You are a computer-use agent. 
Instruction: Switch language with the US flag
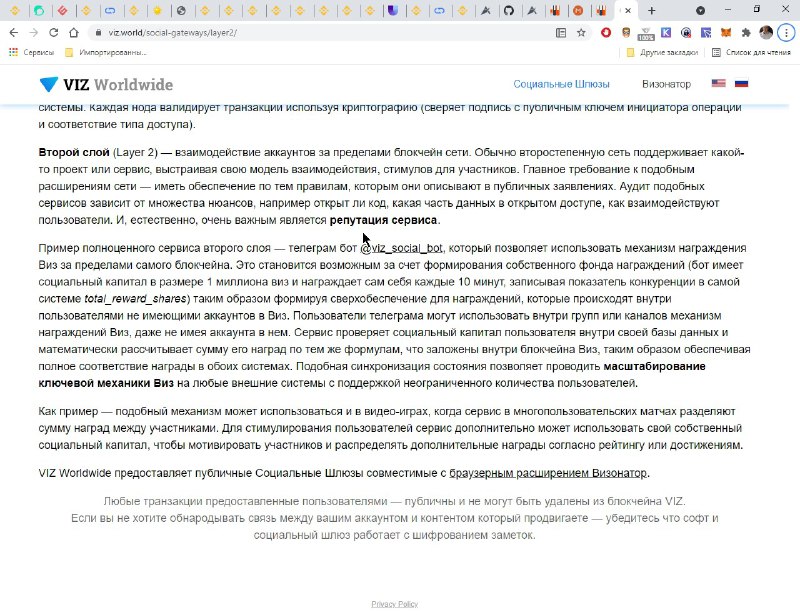718,84
